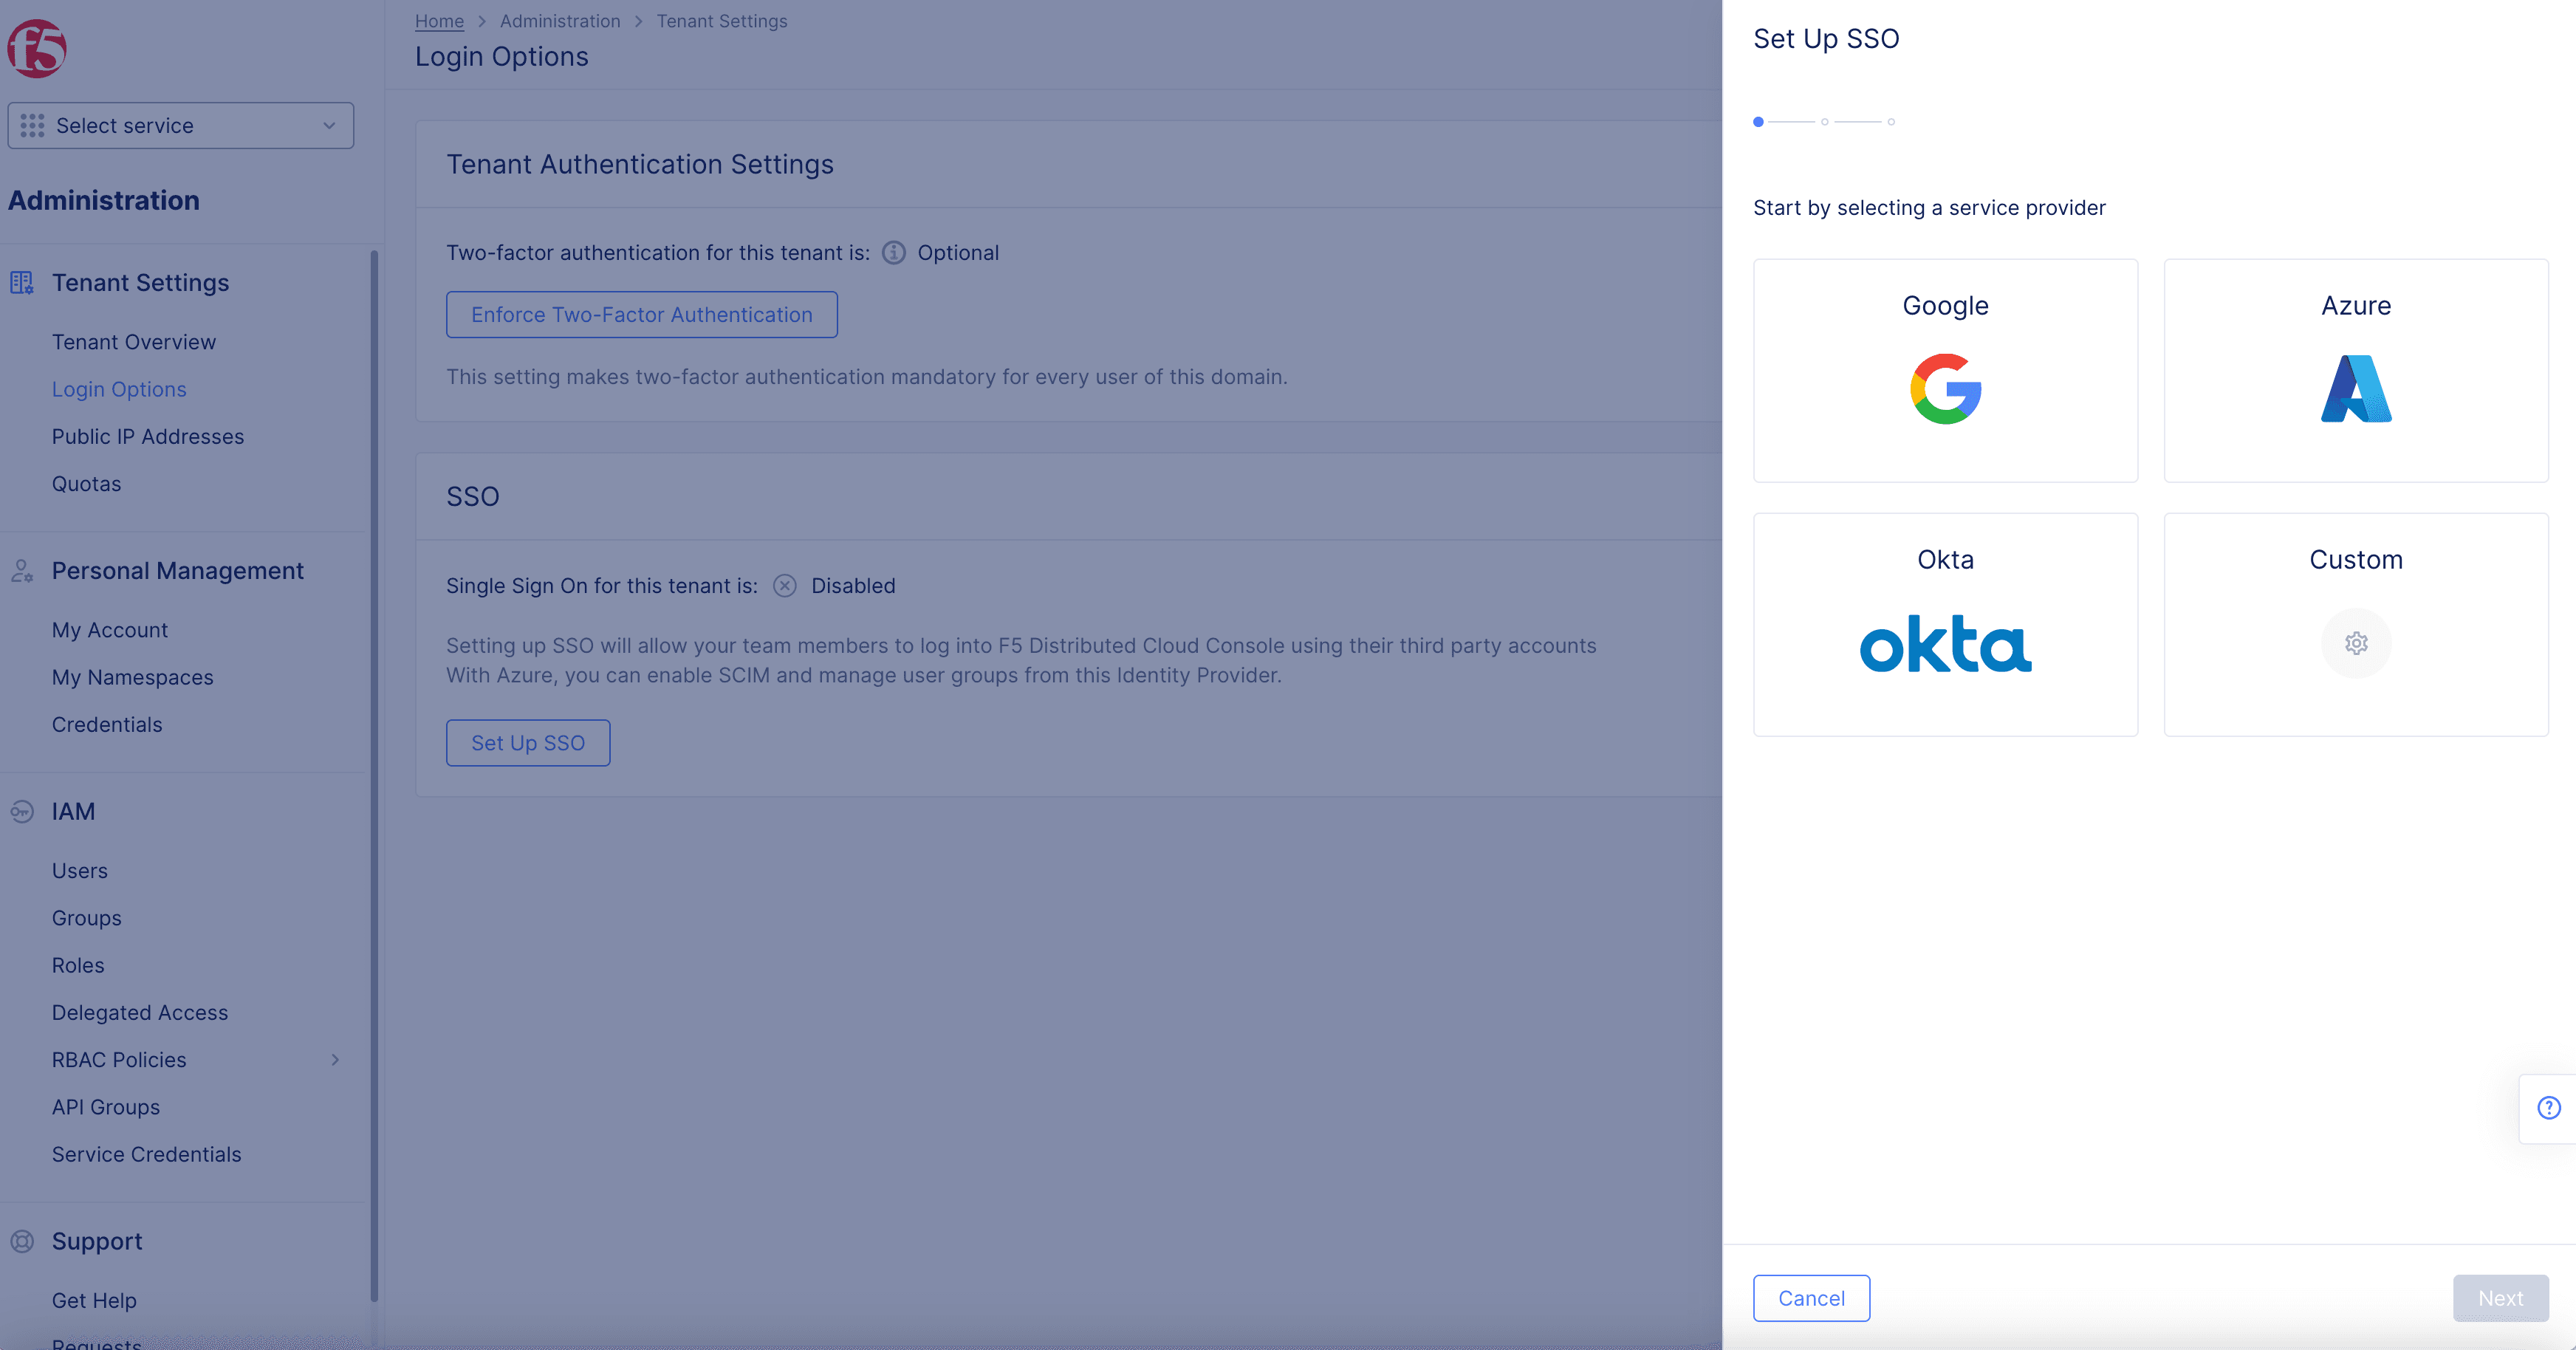The height and width of the screenshot is (1350, 2576).
Task: Click the service grid dots icon
Action: click(32, 126)
